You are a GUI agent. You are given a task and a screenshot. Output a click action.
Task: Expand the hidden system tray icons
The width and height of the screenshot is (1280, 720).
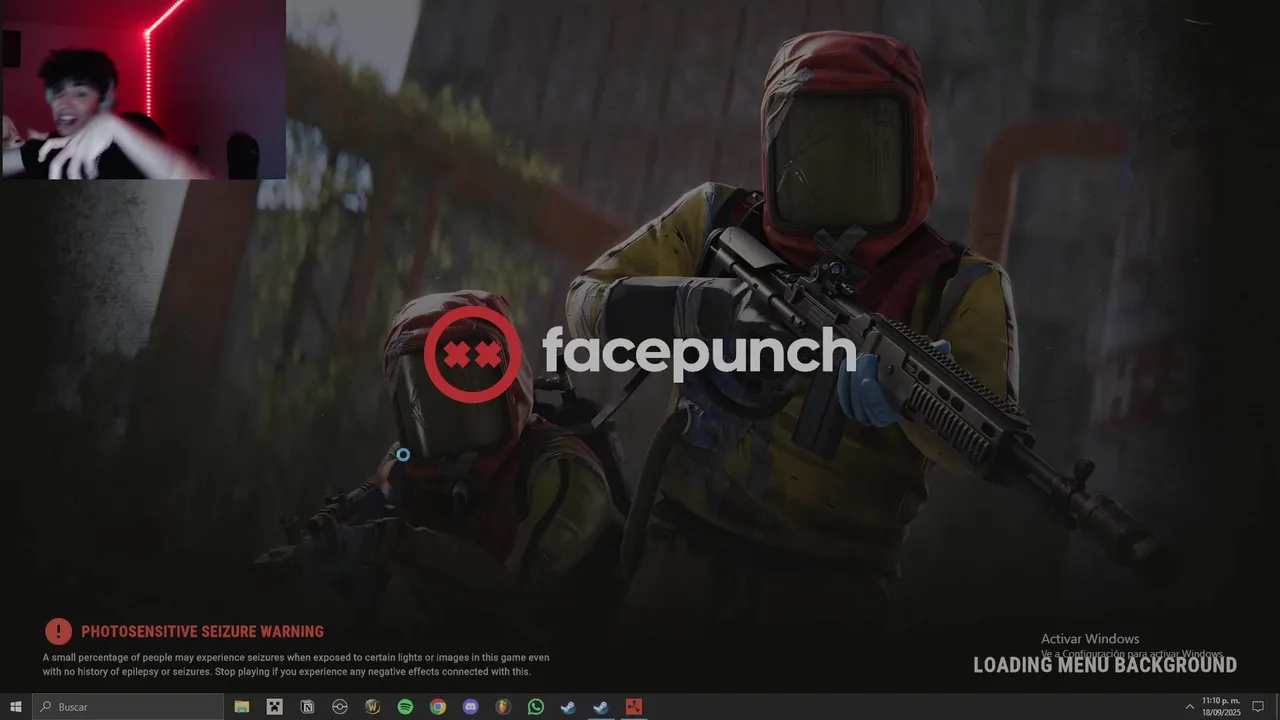coord(1190,707)
